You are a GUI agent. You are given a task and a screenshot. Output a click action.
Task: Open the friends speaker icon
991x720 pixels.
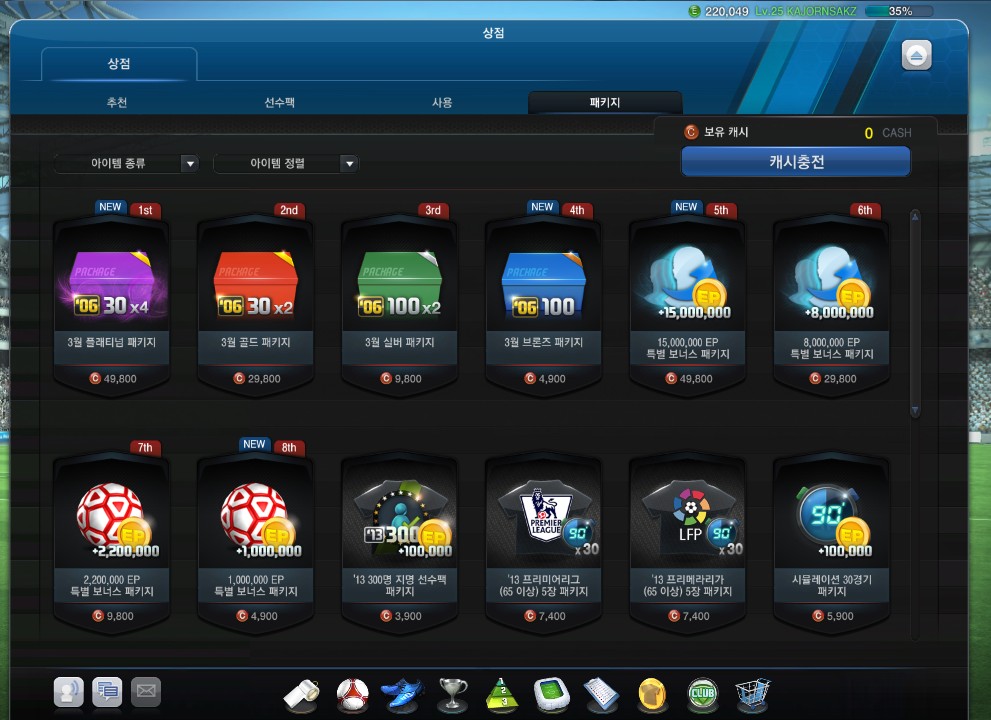pos(68,692)
